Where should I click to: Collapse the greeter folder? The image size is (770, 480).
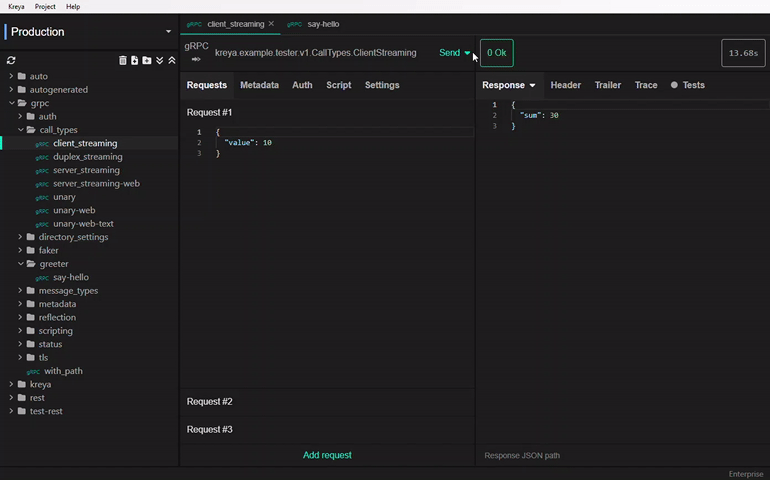click(x=22, y=264)
